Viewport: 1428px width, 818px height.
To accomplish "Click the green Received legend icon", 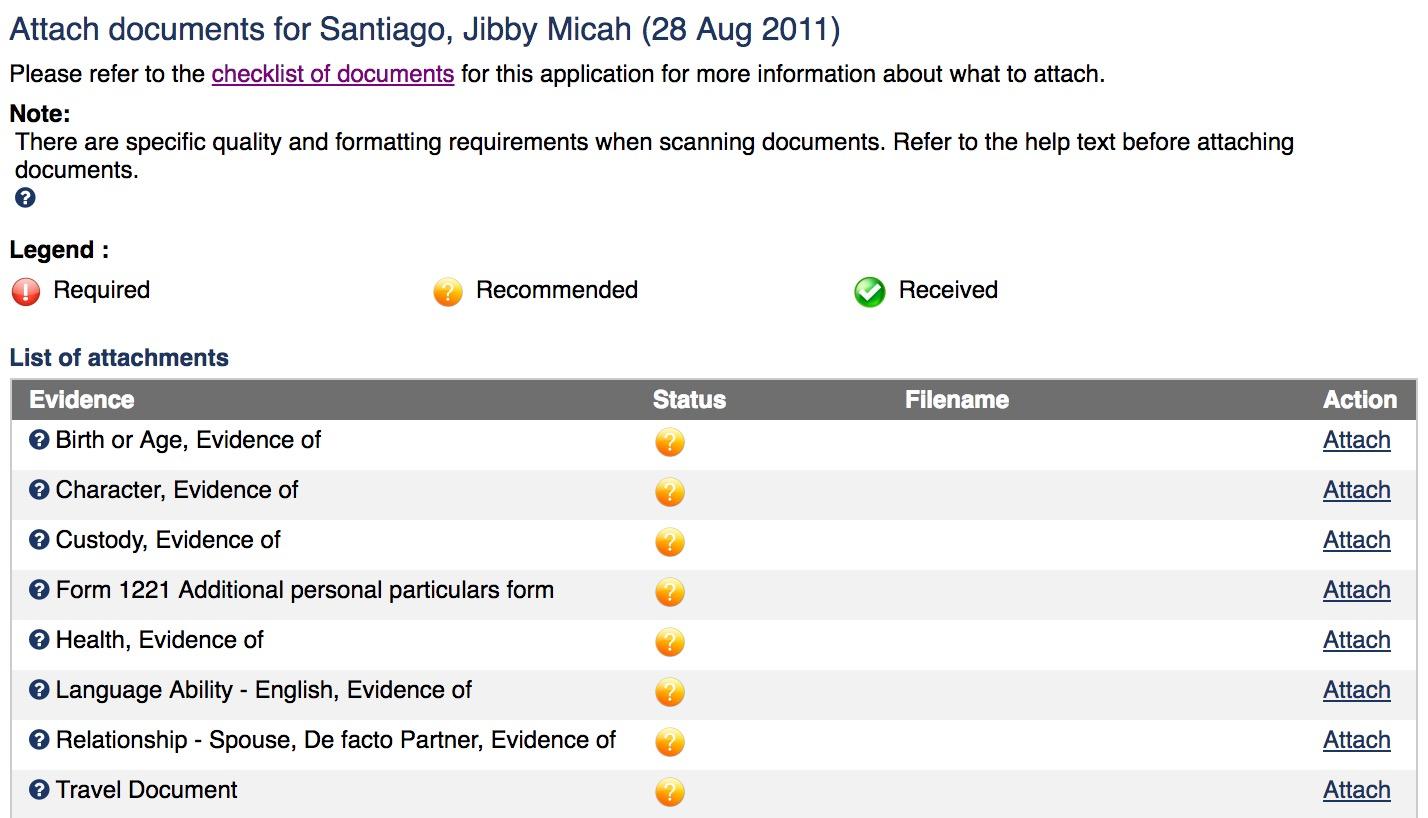I will click(869, 291).
